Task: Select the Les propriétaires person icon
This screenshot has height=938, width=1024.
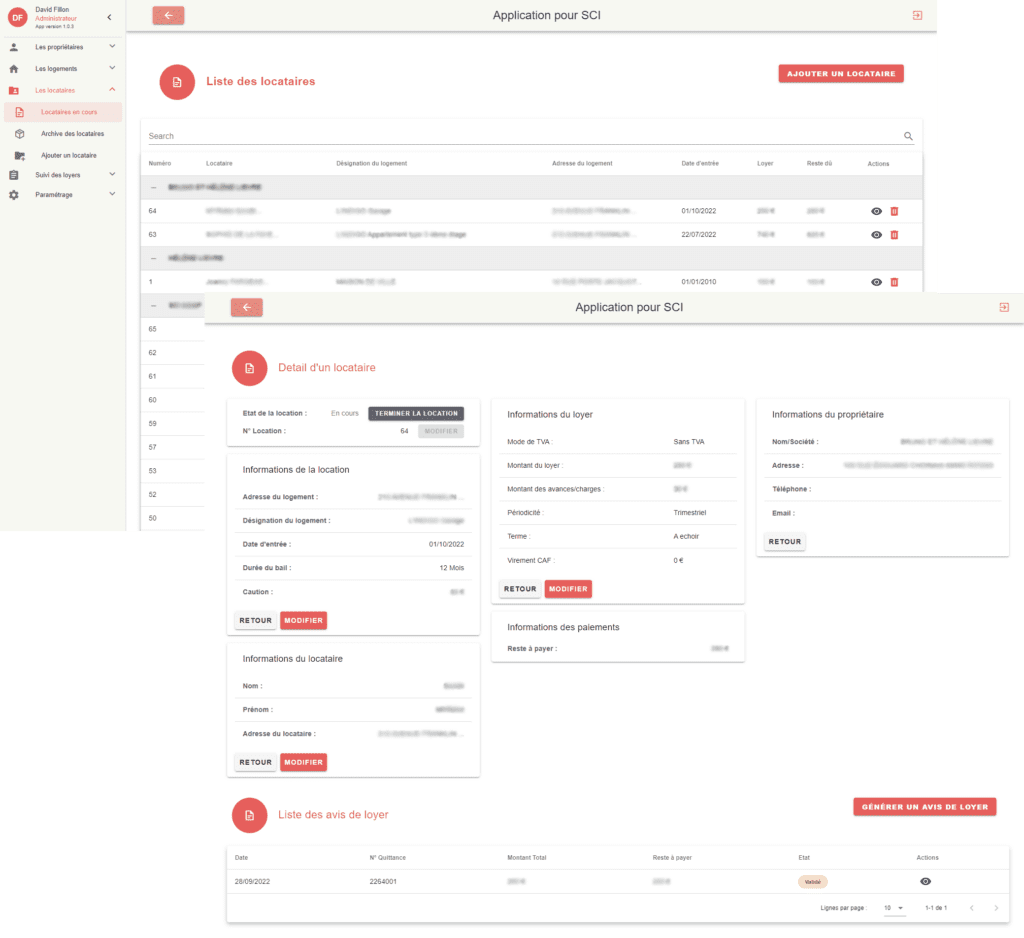Action: click(13, 46)
